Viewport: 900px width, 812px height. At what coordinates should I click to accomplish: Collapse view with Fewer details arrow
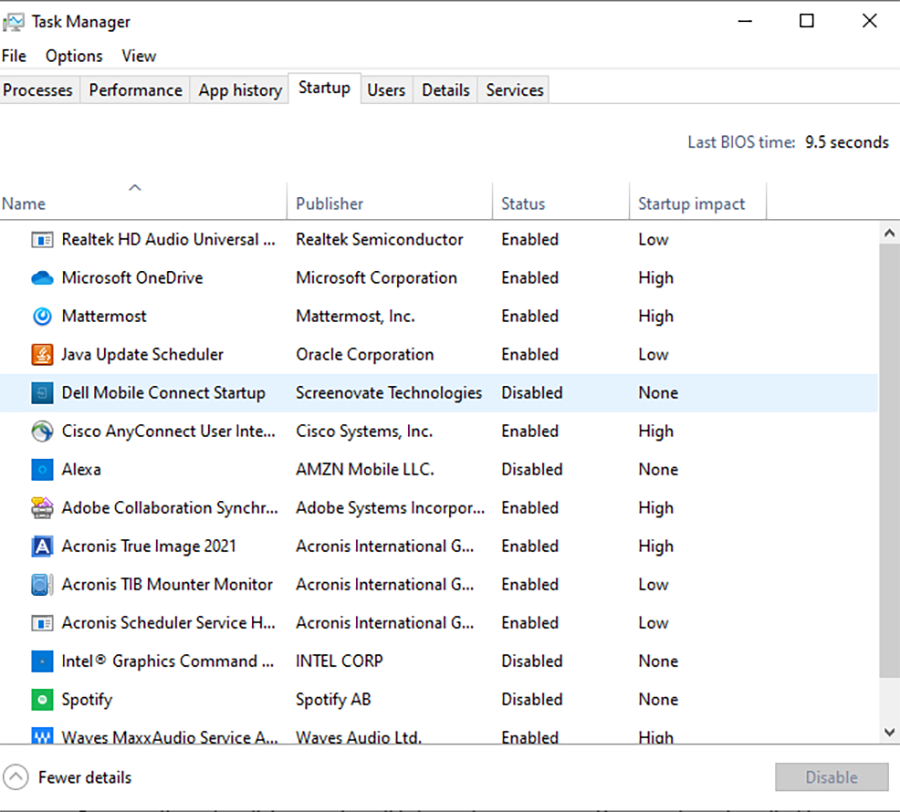(15, 778)
